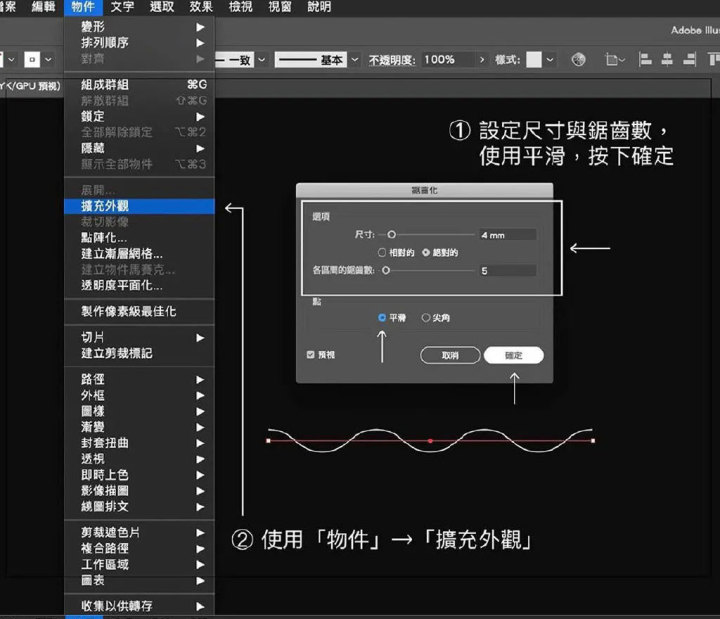Viewport: 720px width, 619px height.
Task: Click the 確定 button
Action: coord(514,355)
